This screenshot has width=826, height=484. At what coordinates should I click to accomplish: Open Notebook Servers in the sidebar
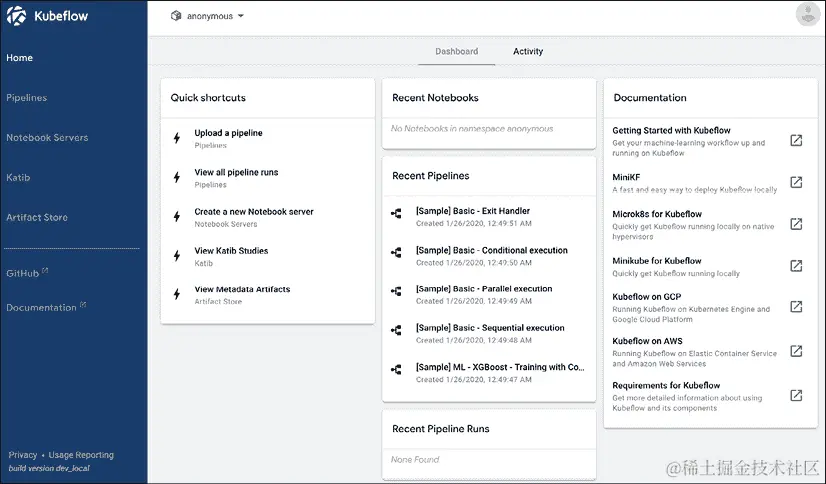47,137
